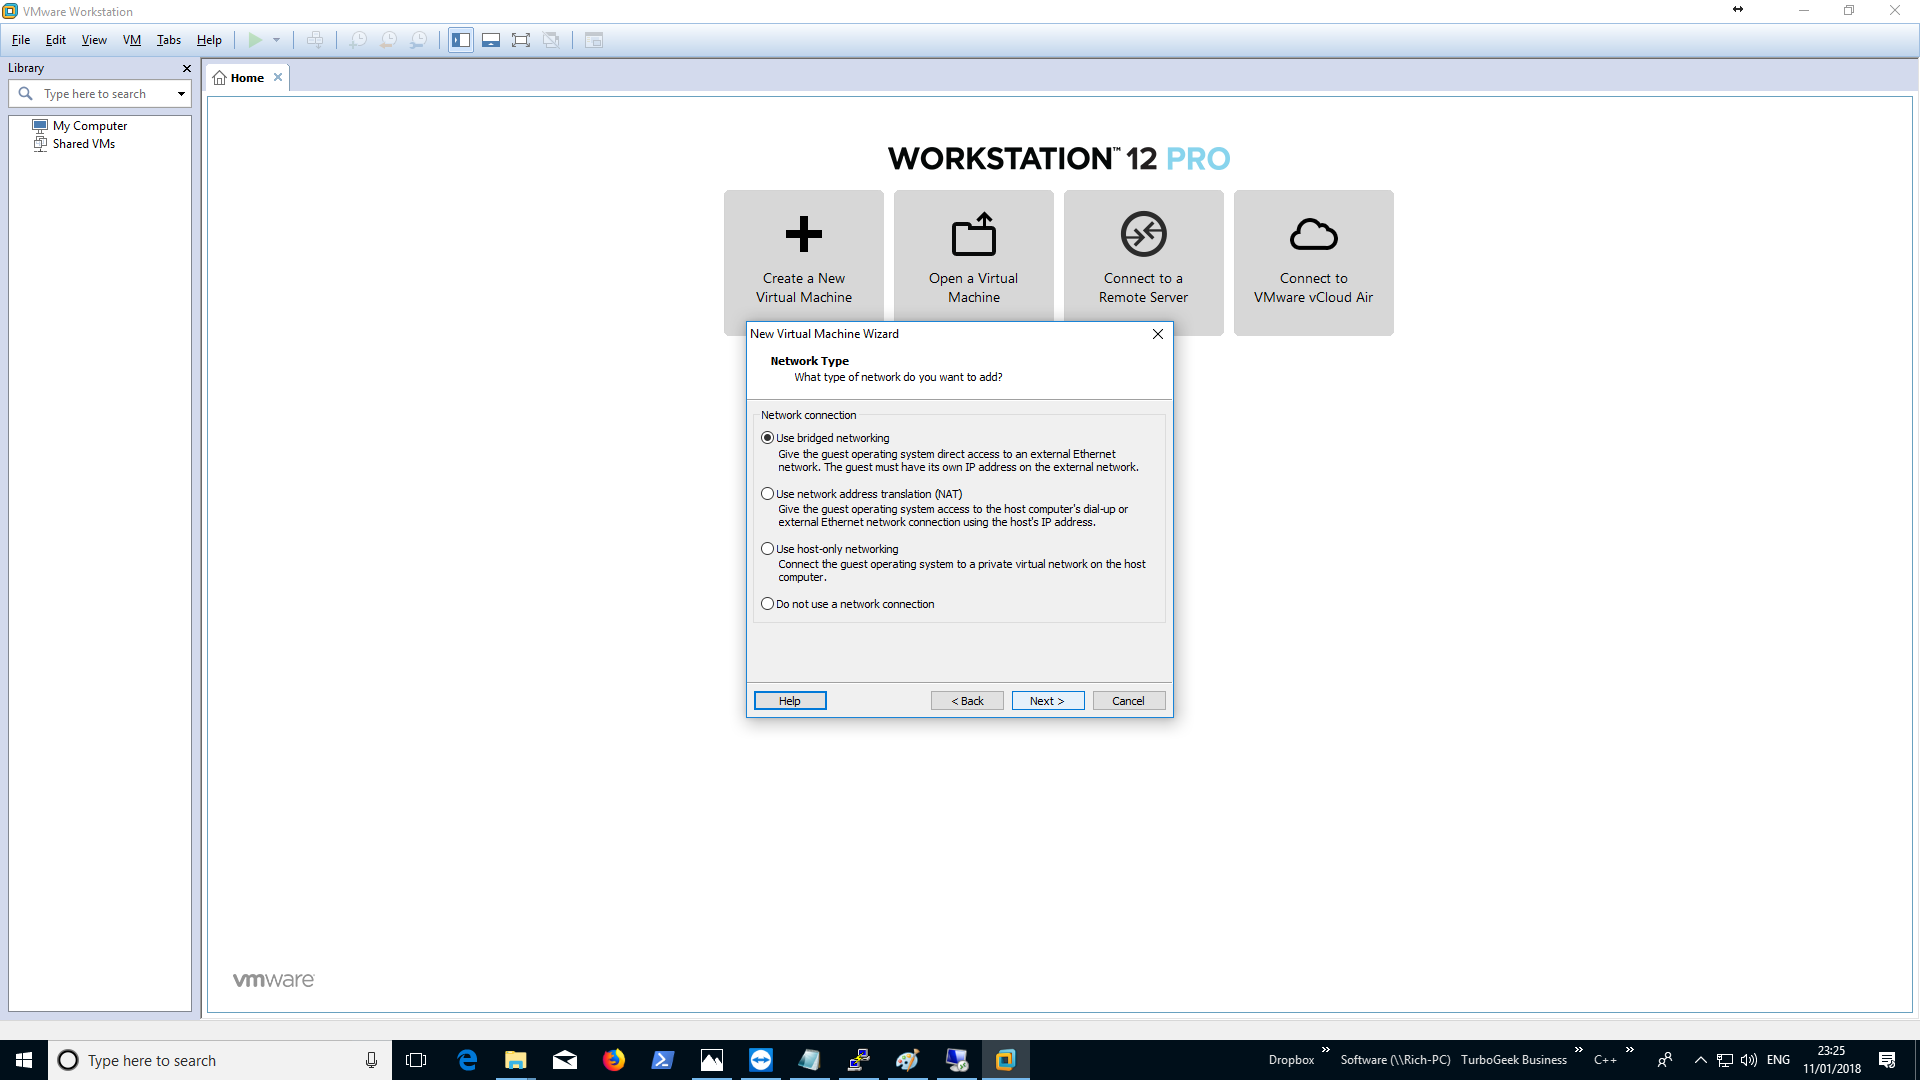Image resolution: width=1920 pixels, height=1080 pixels.
Task: Click the Manage Snapshots toolbar icon
Action: (418, 40)
